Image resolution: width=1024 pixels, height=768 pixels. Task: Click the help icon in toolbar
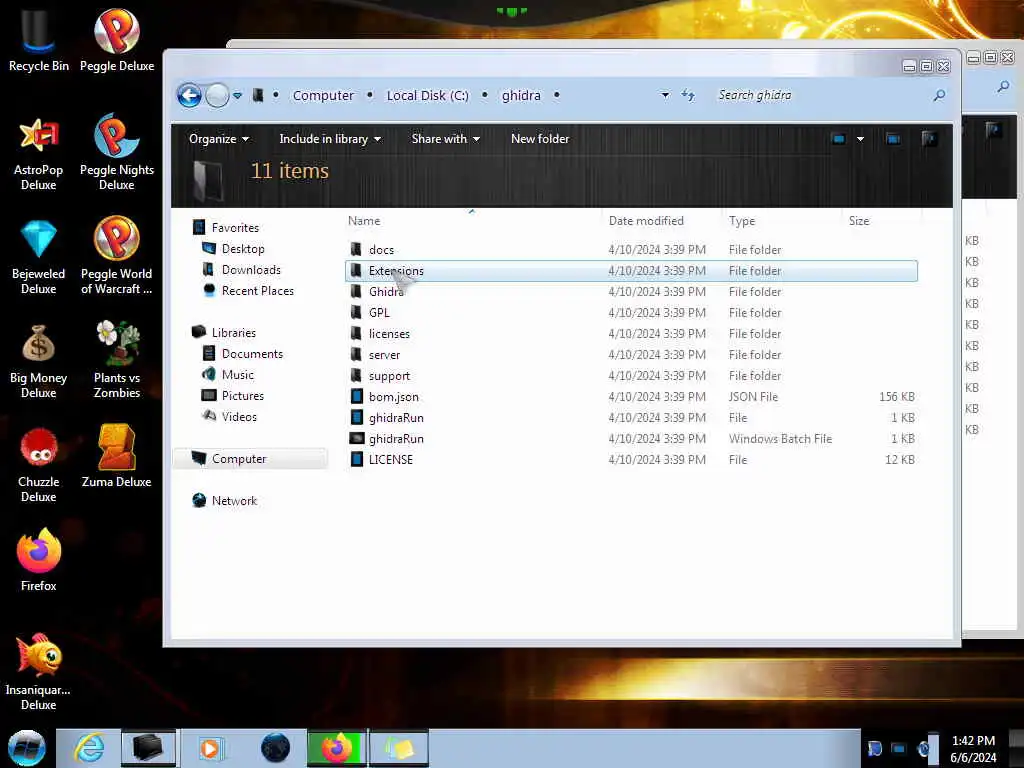coord(929,138)
